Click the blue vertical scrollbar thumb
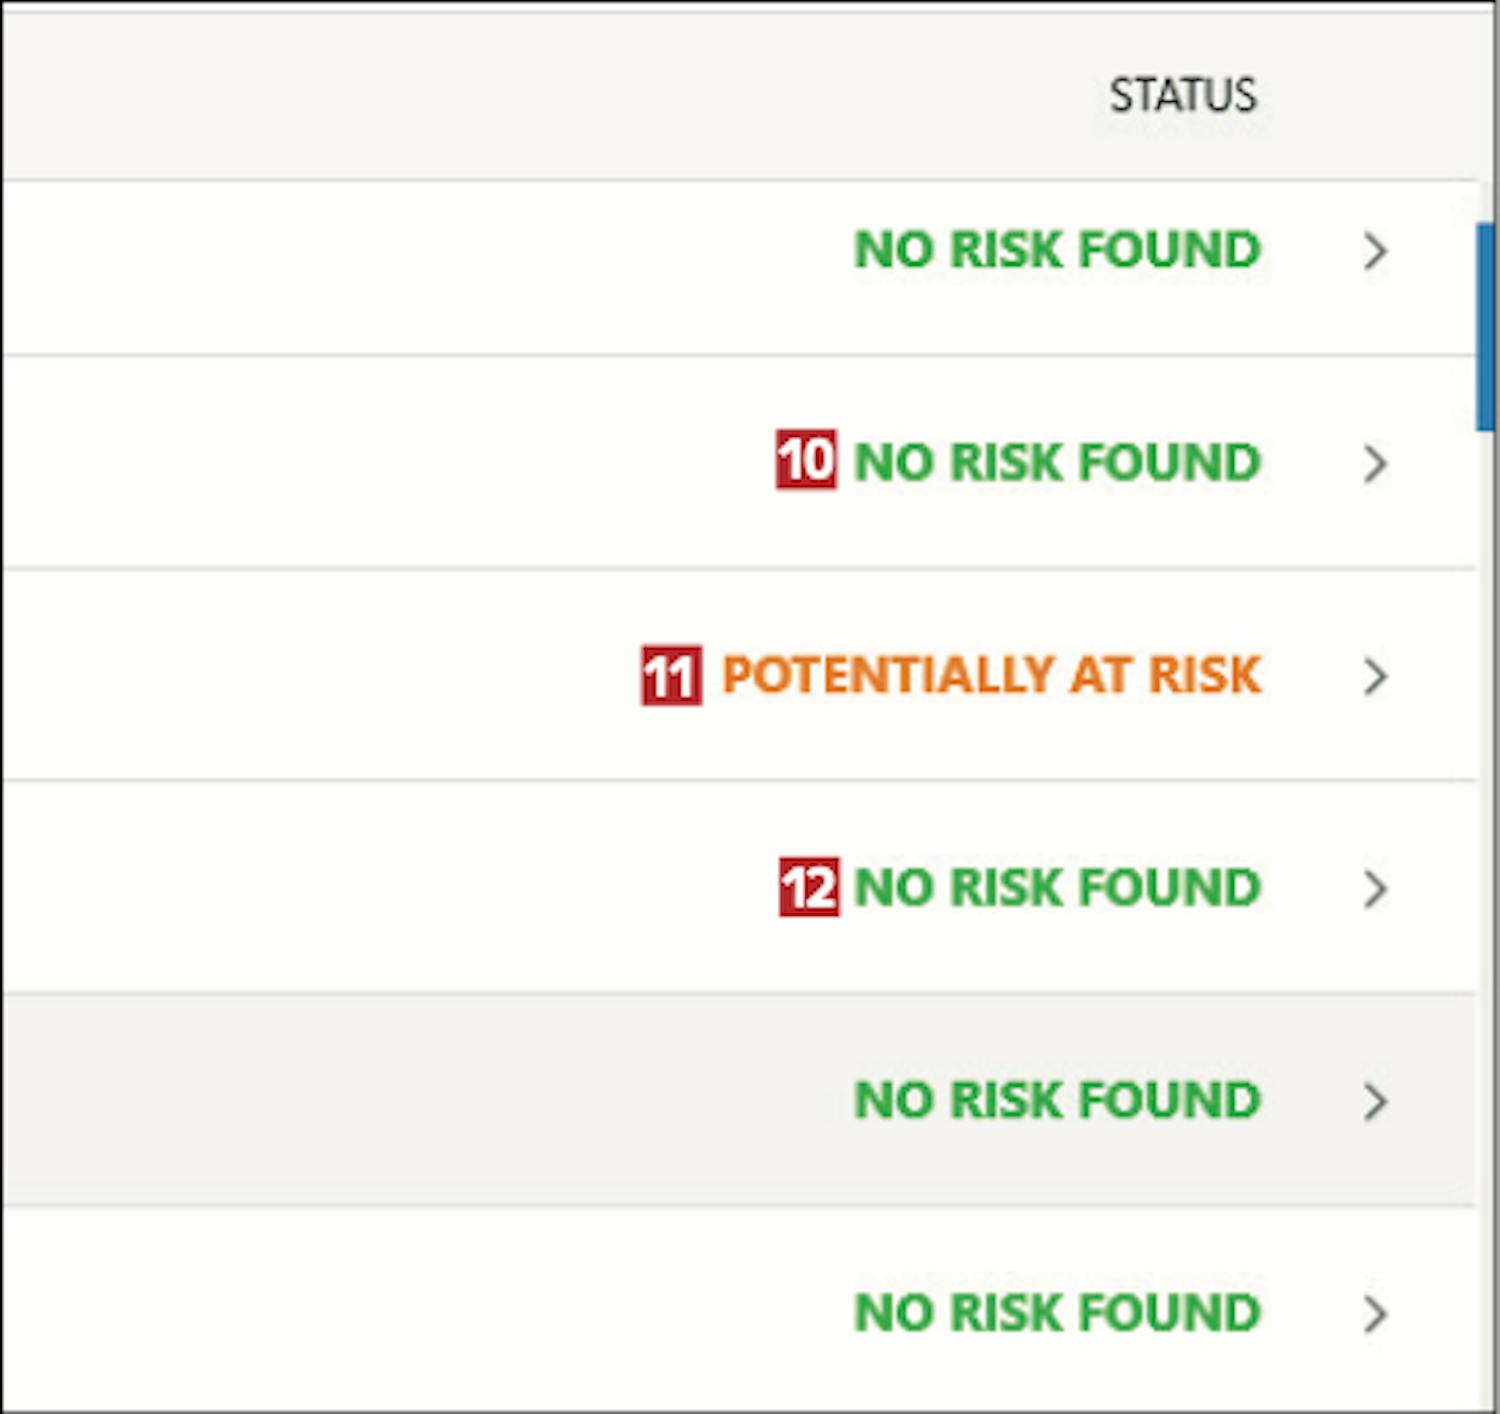The image size is (1500, 1414). tap(1486, 327)
